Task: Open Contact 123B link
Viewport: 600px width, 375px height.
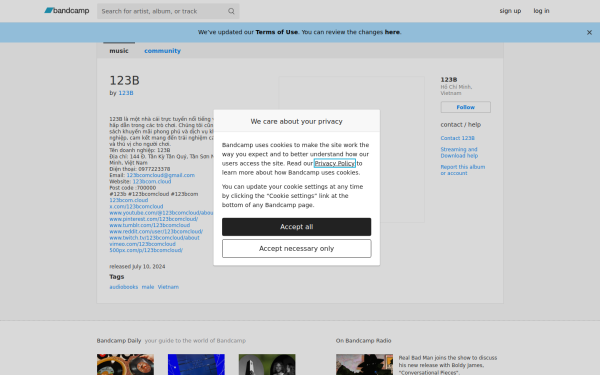Action: [x=457, y=138]
